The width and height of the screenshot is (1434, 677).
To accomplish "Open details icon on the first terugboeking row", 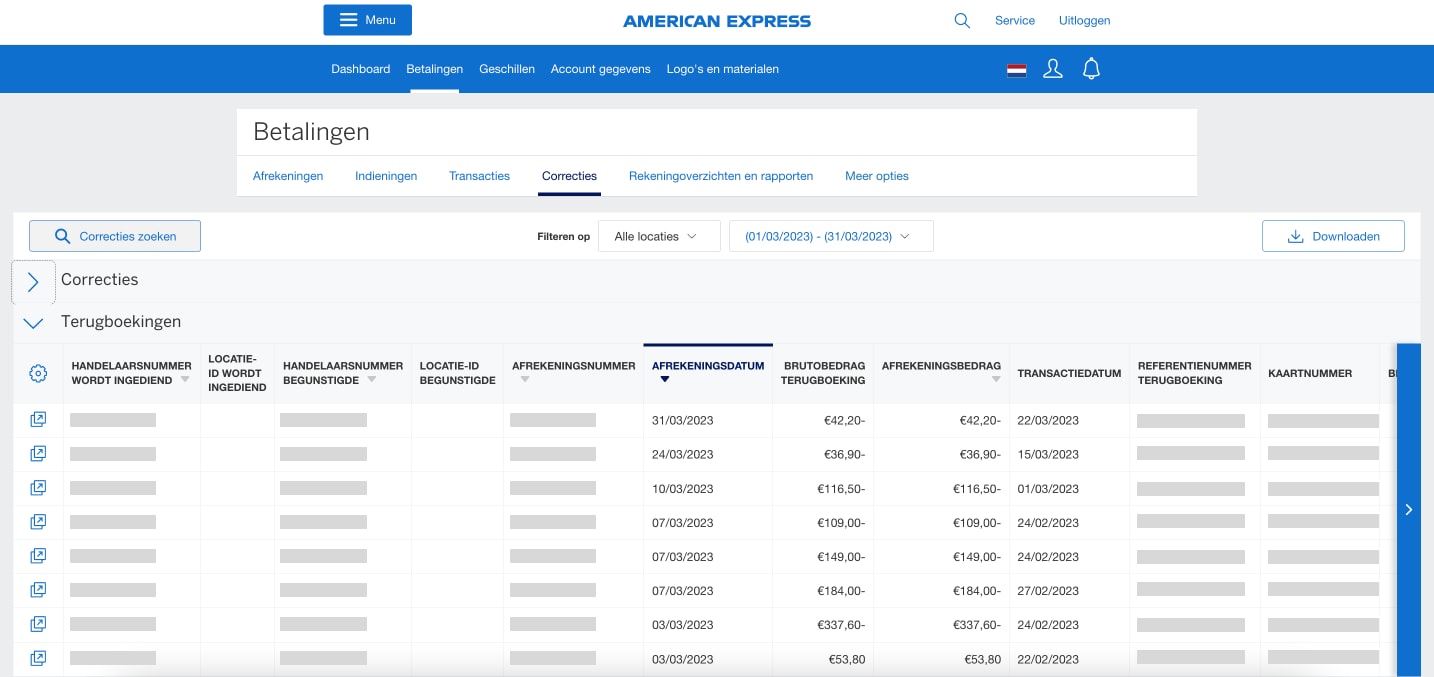I will tap(38, 419).
